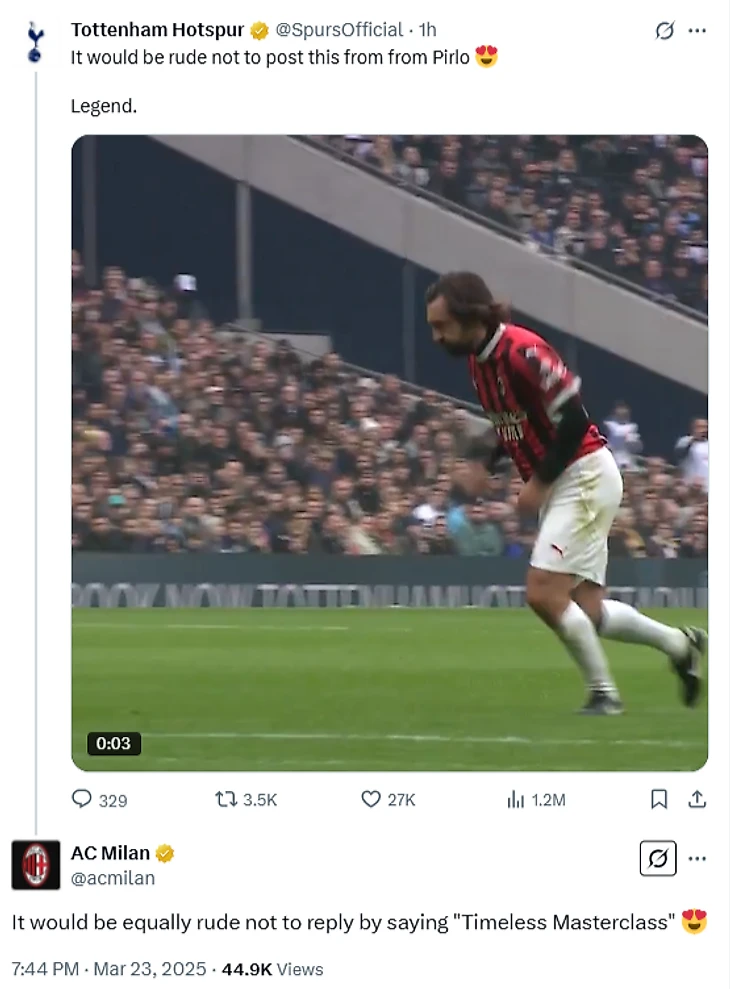Image resolution: width=730 pixels, height=989 pixels.
Task: Click the Tottenham Hotspur crest avatar
Action: tap(35, 42)
